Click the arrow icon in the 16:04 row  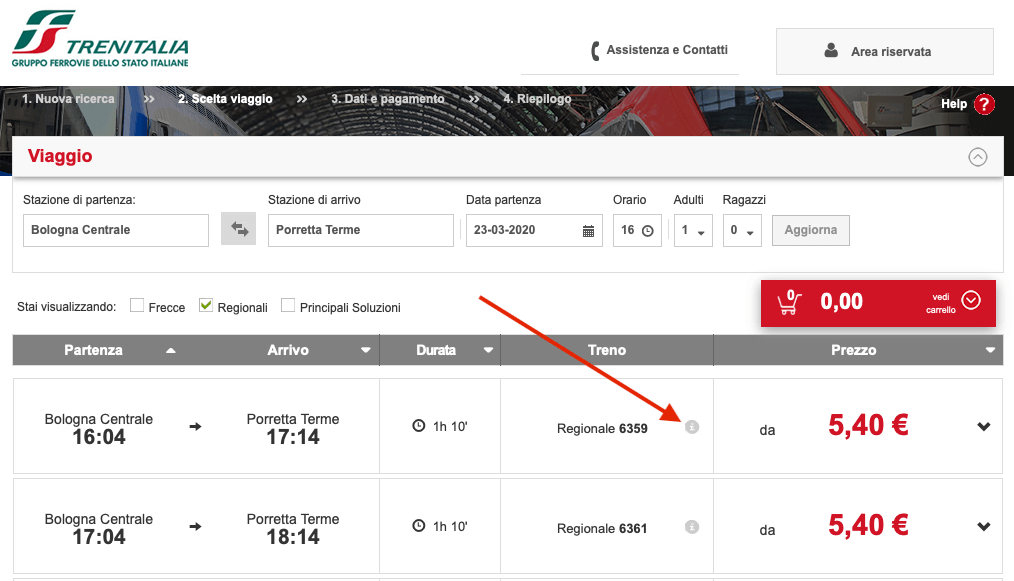pyautogui.click(x=195, y=426)
